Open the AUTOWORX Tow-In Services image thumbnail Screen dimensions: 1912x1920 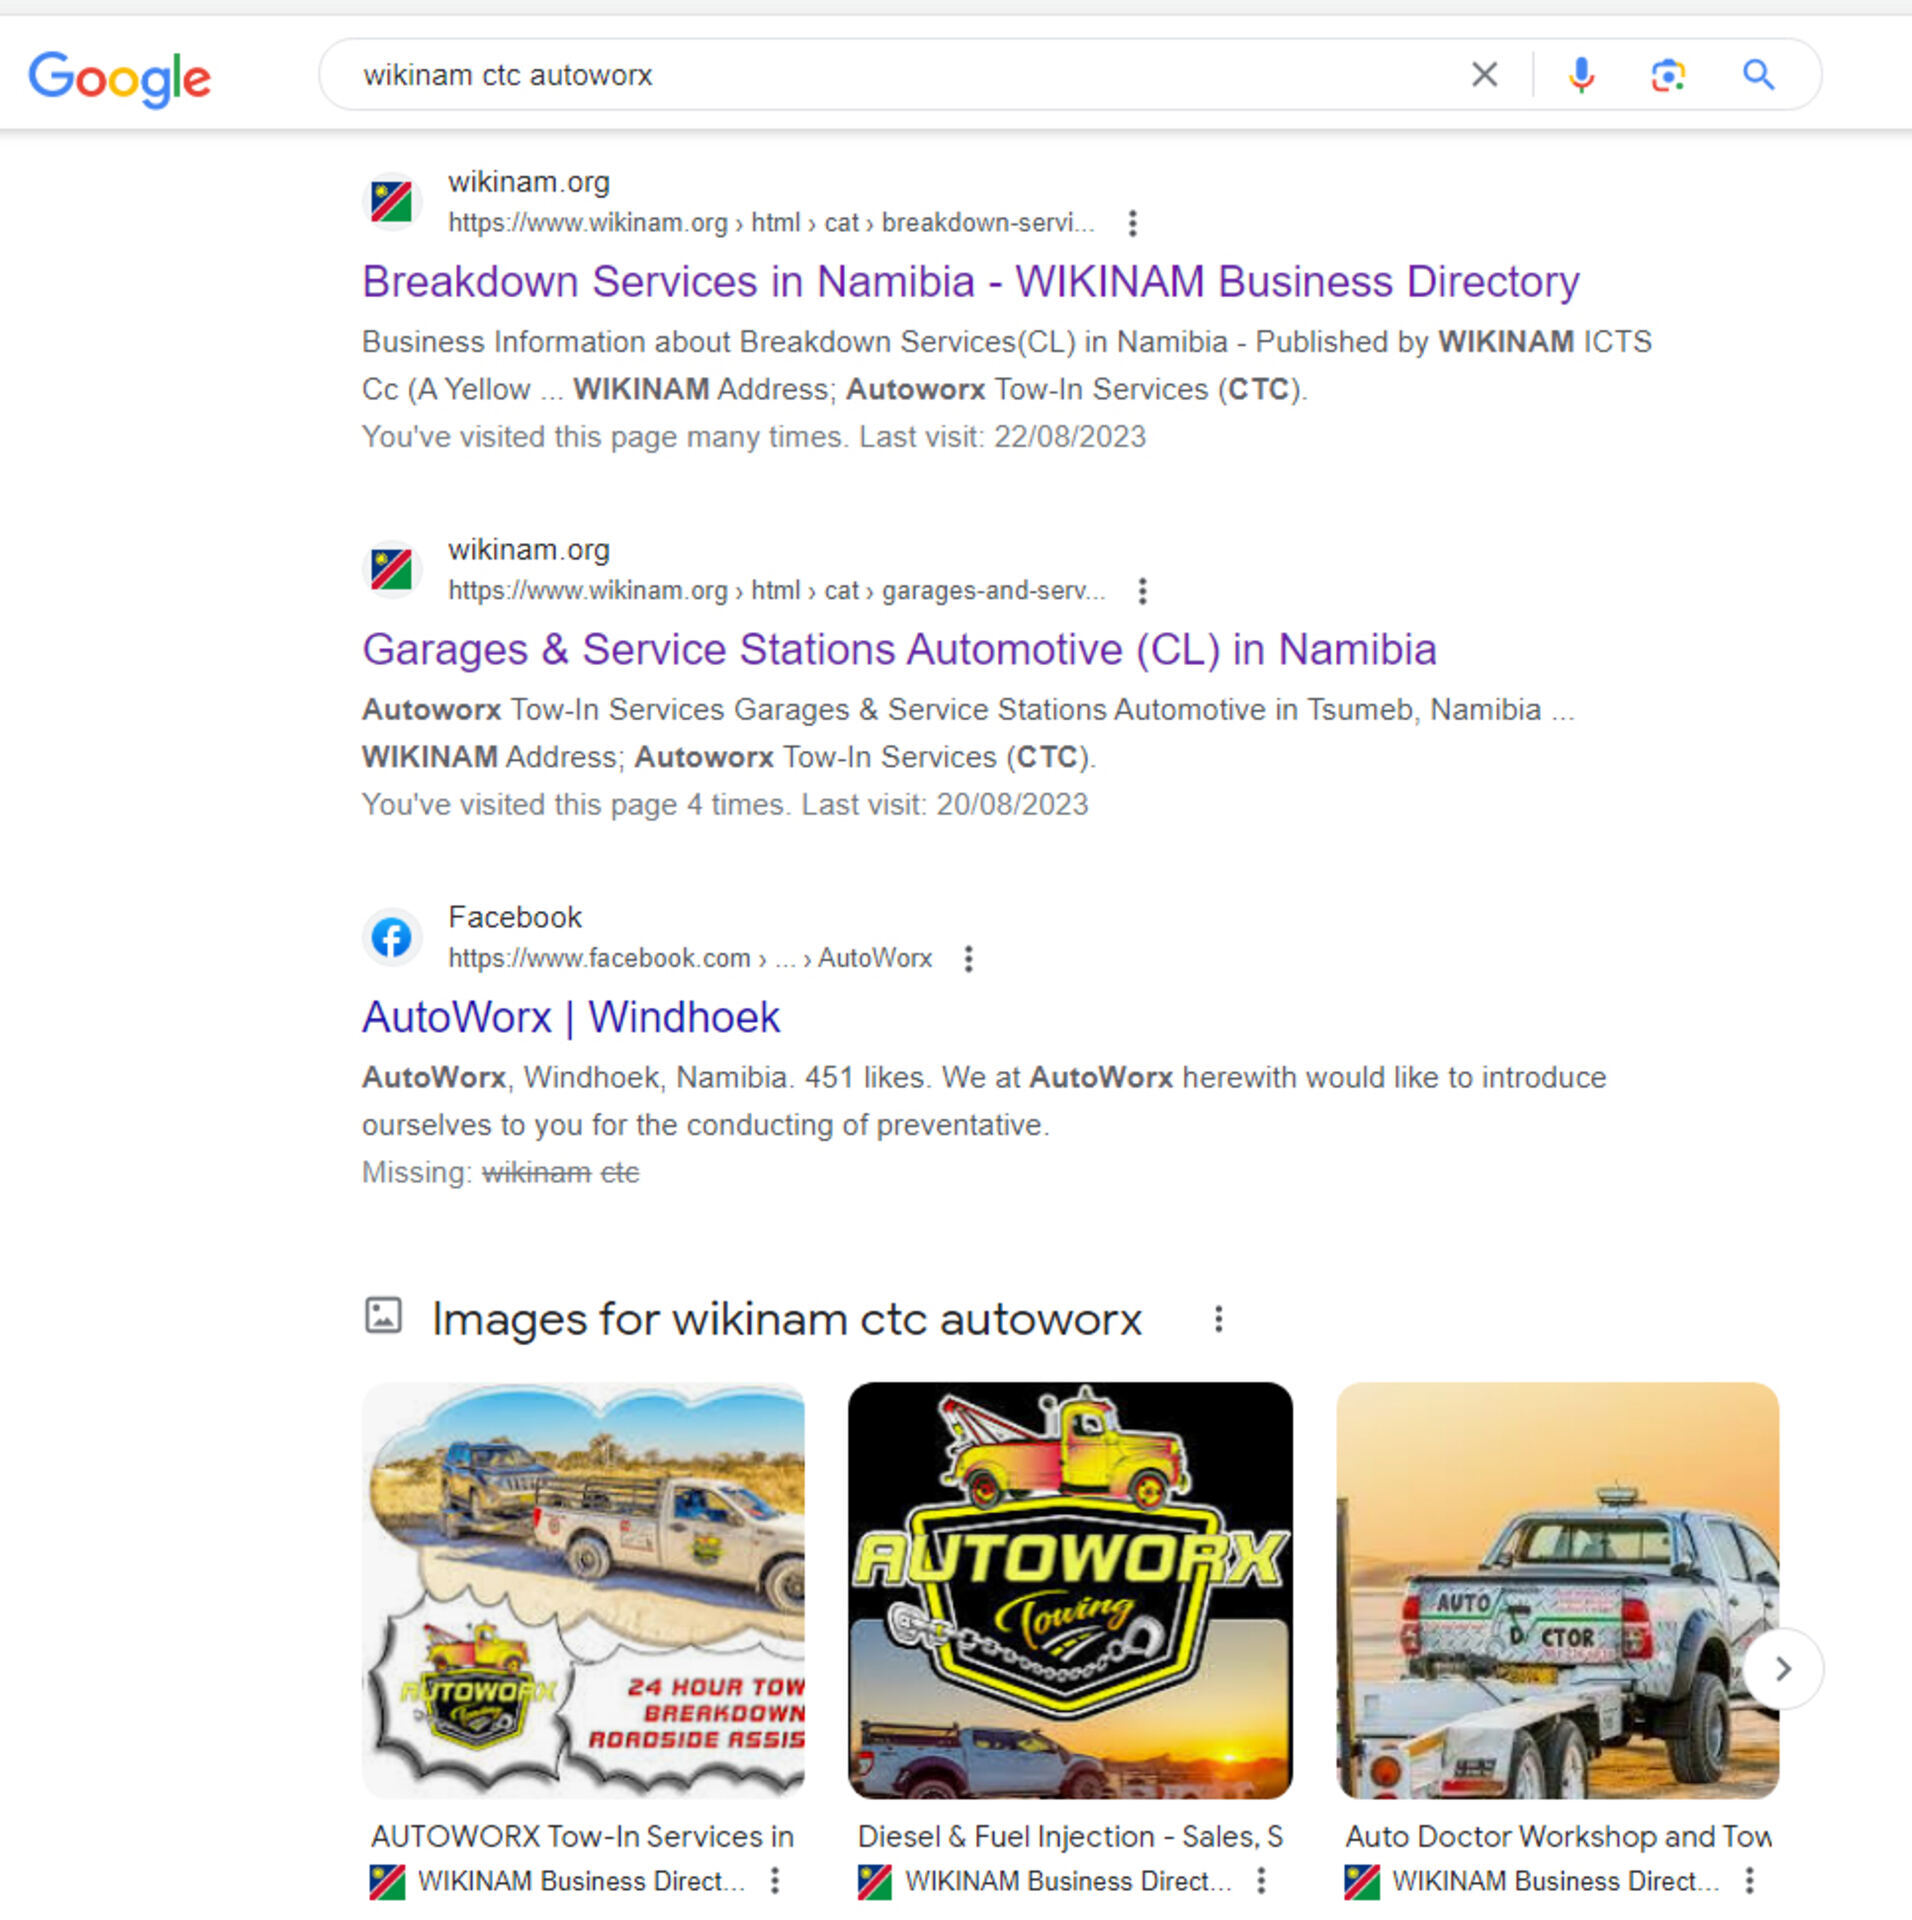pos(583,1590)
